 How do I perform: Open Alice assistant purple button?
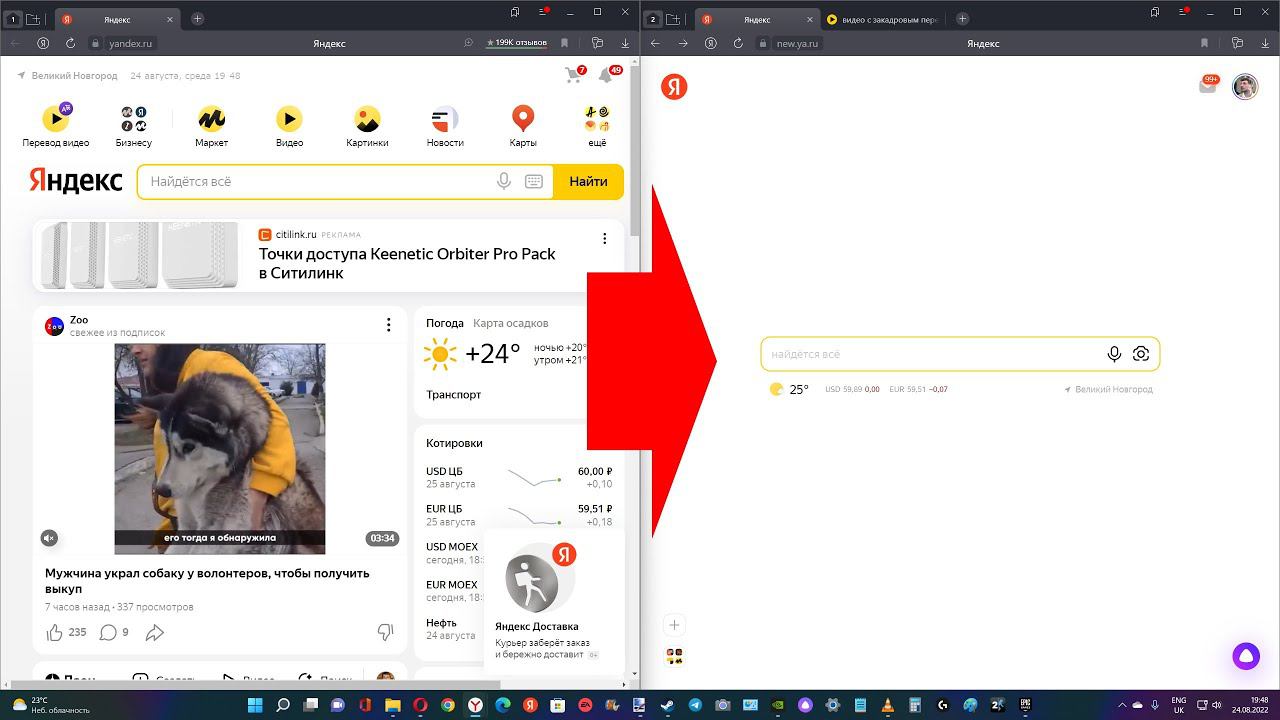tap(1246, 656)
